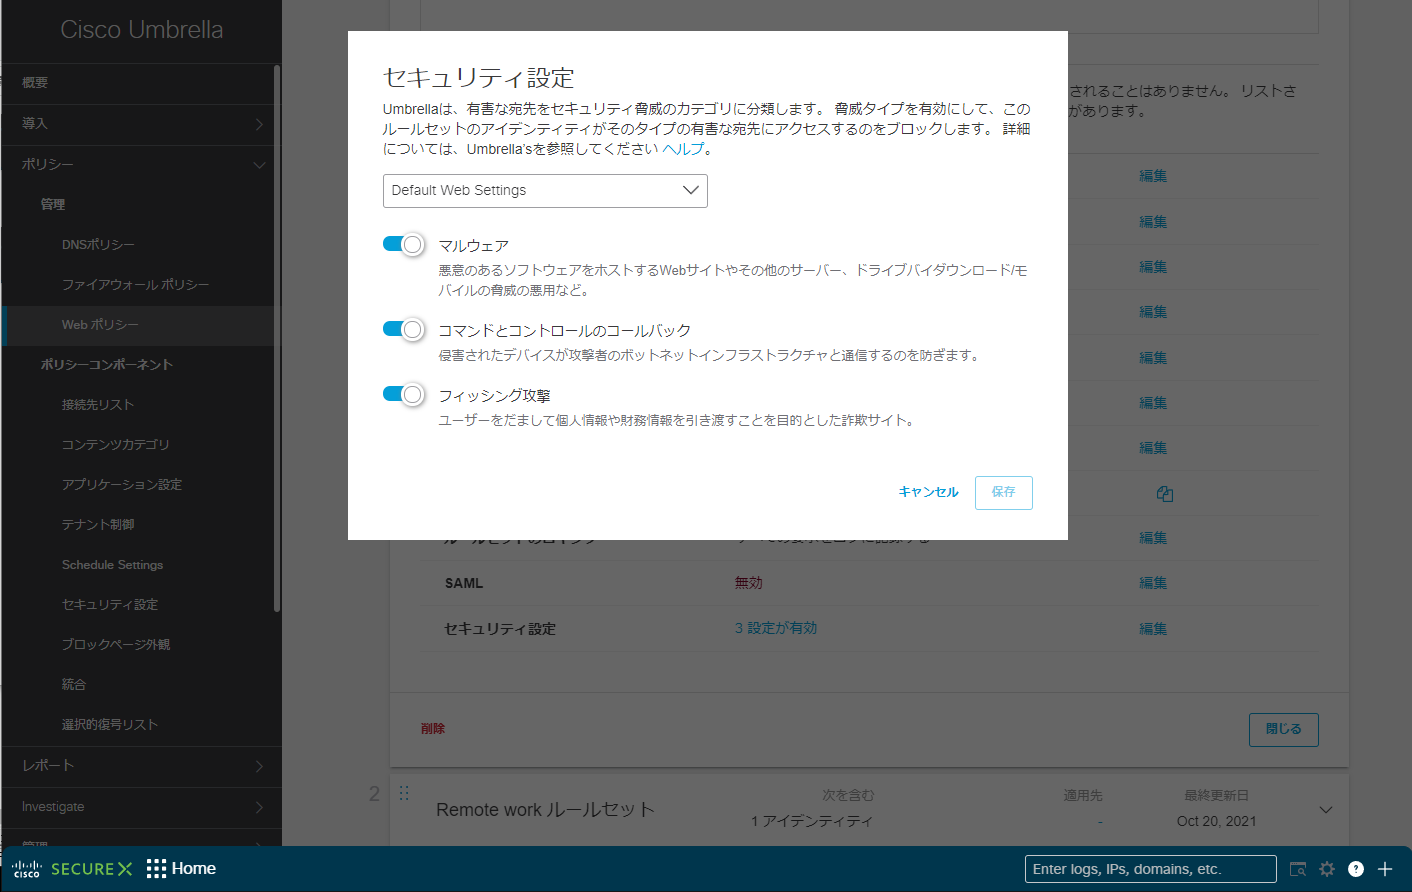The width and height of the screenshot is (1412, 892).
Task: Disable コマンドとコントロールのコールバック toggle
Action: click(403, 330)
